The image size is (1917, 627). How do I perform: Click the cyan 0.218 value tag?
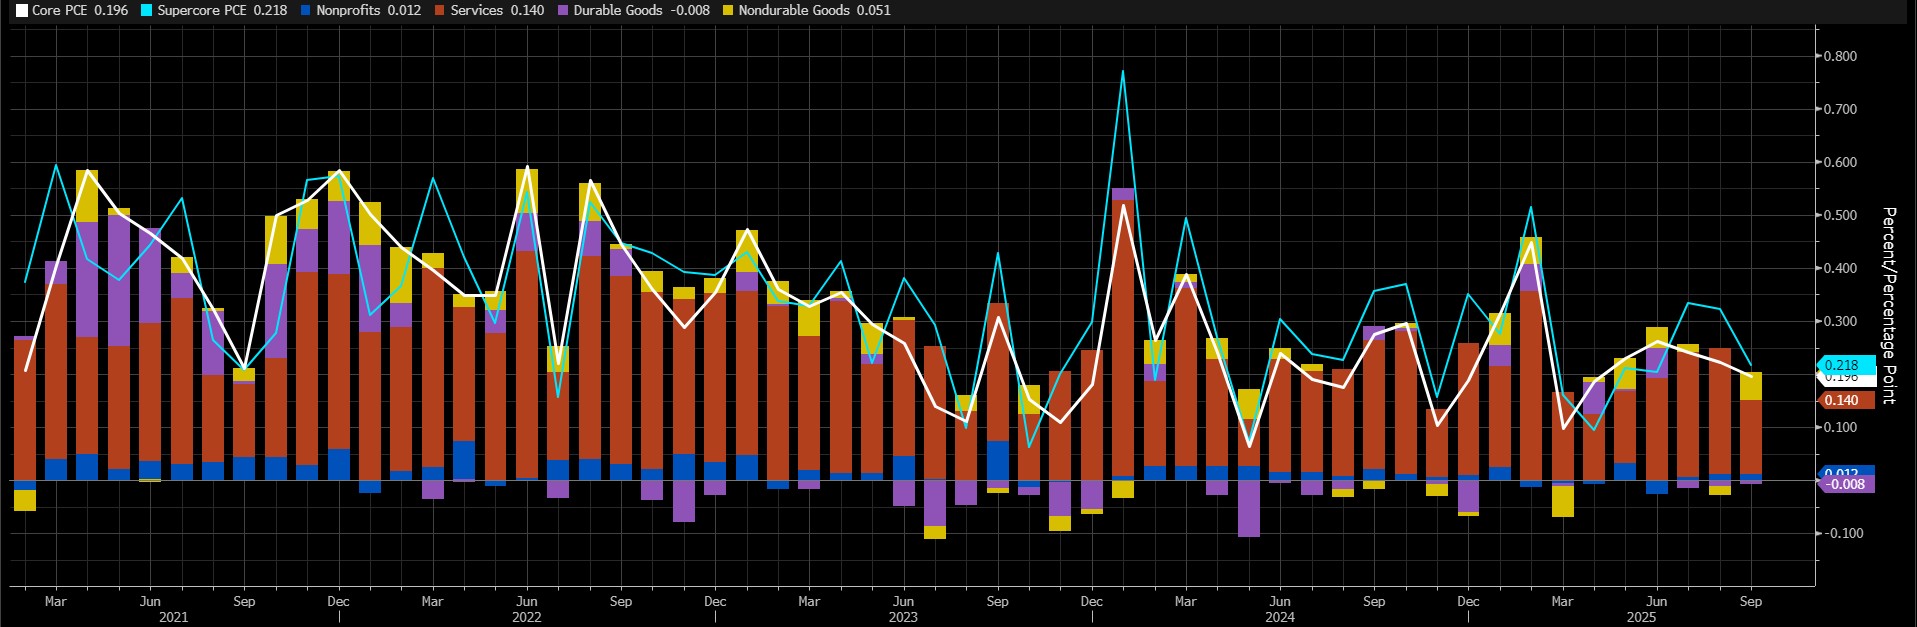click(x=1843, y=366)
